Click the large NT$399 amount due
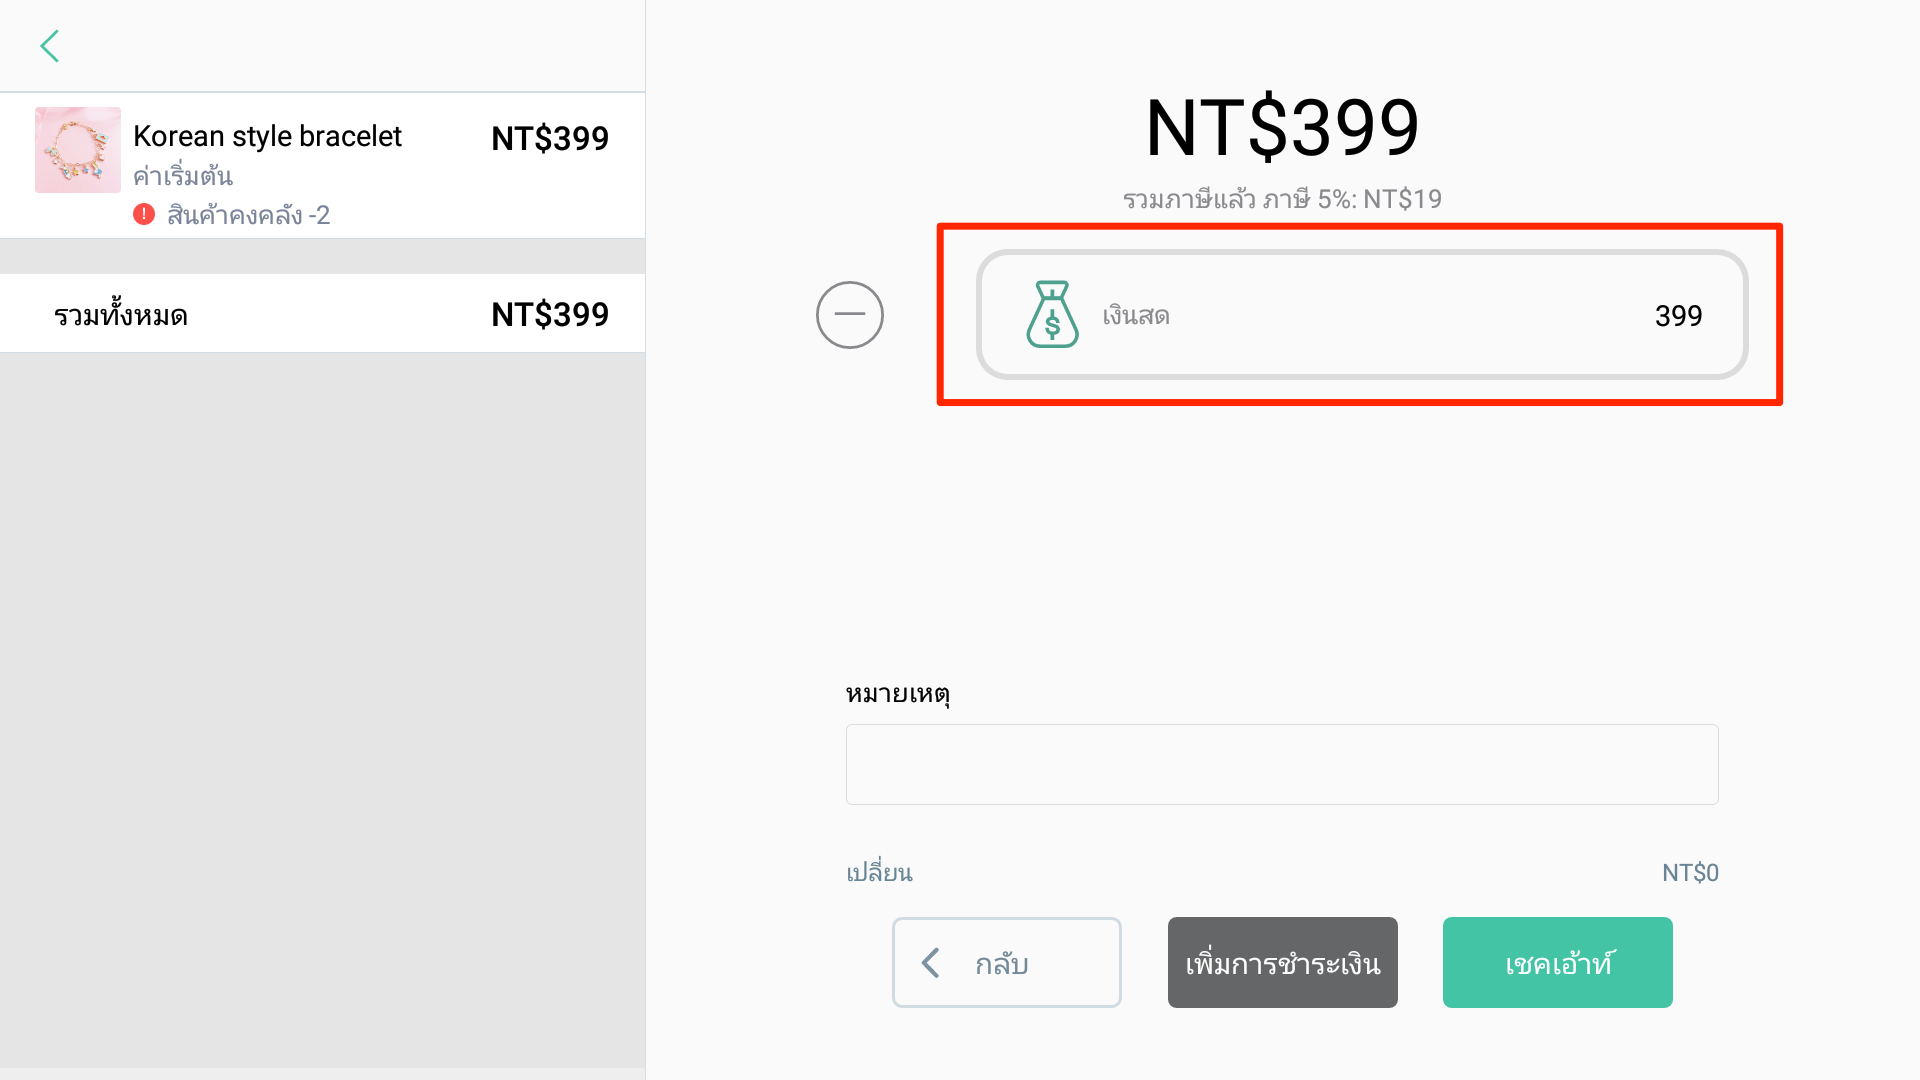Image resolution: width=1920 pixels, height=1080 pixels. click(1282, 128)
